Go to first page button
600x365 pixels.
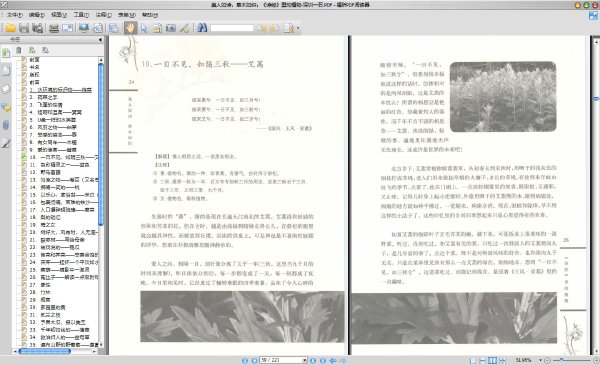[x=245, y=360]
